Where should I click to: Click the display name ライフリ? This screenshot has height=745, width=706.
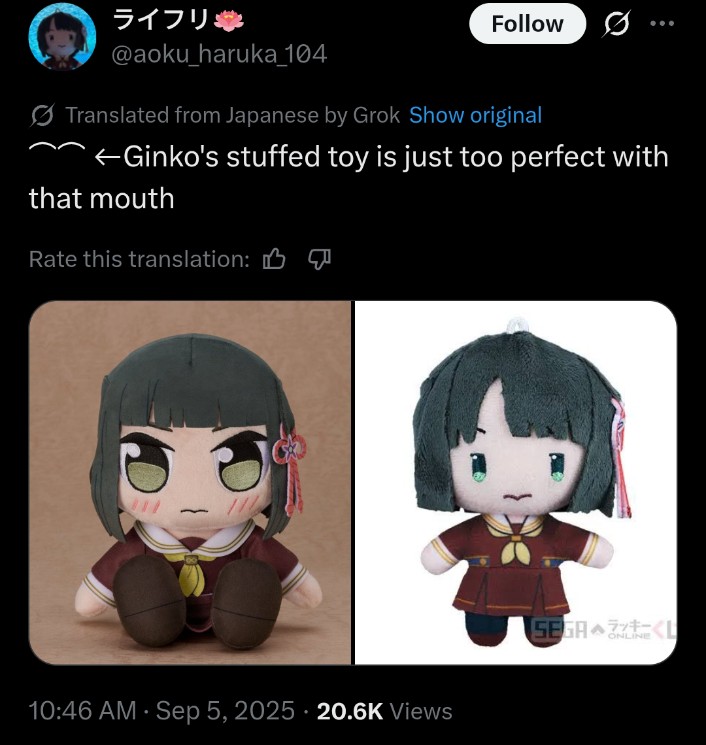[162, 20]
